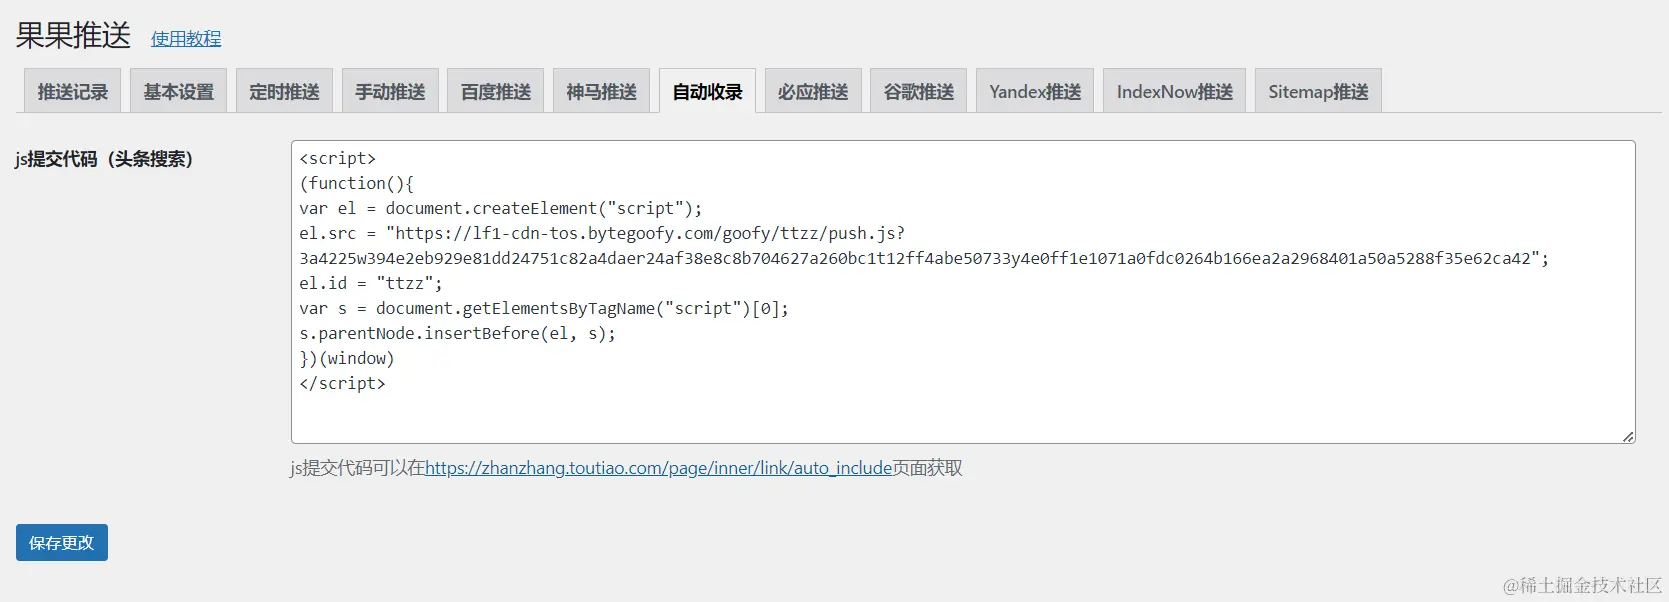Open the IndexNow推送 tab
1669x602 pixels.
[x=1175, y=91]
